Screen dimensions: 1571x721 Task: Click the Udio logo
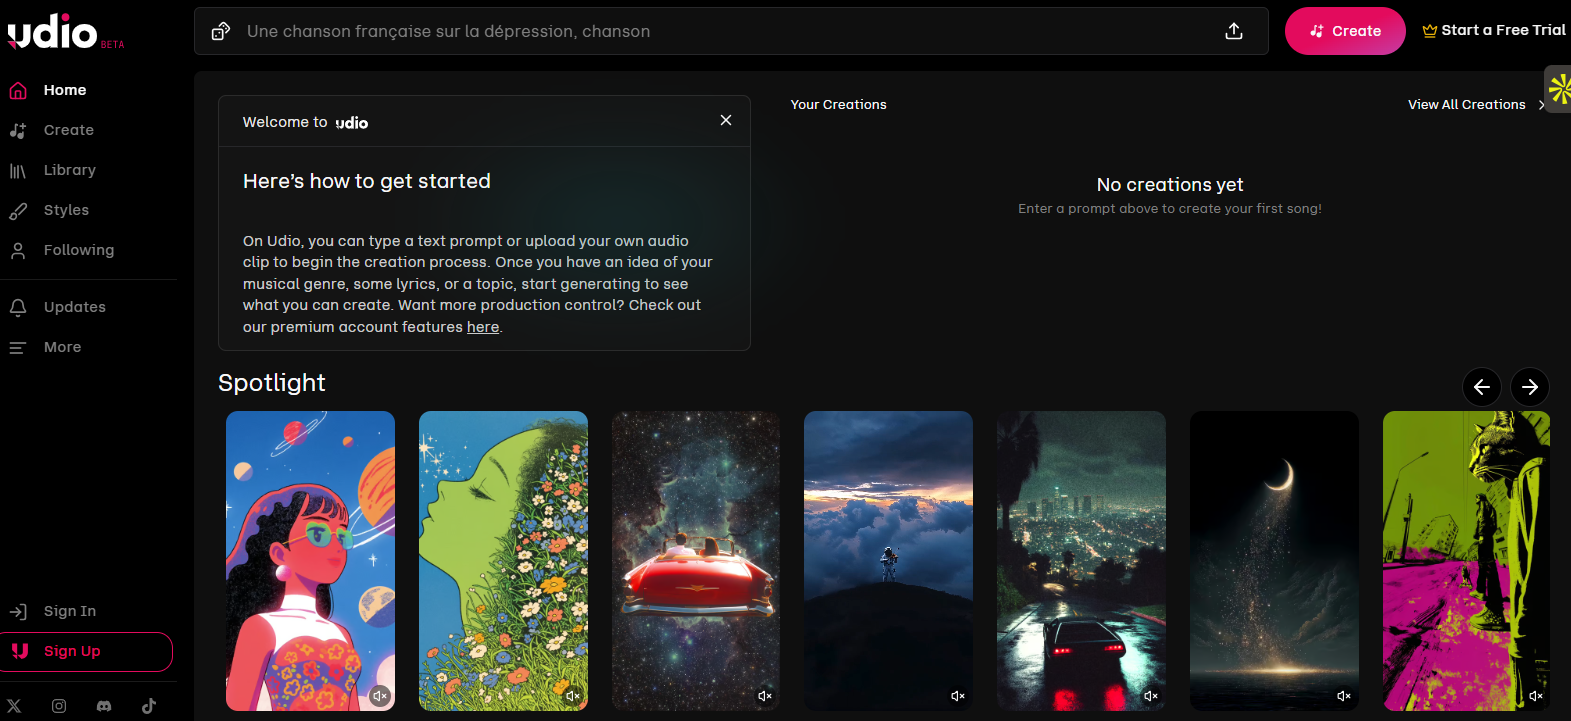click(65, 32)
